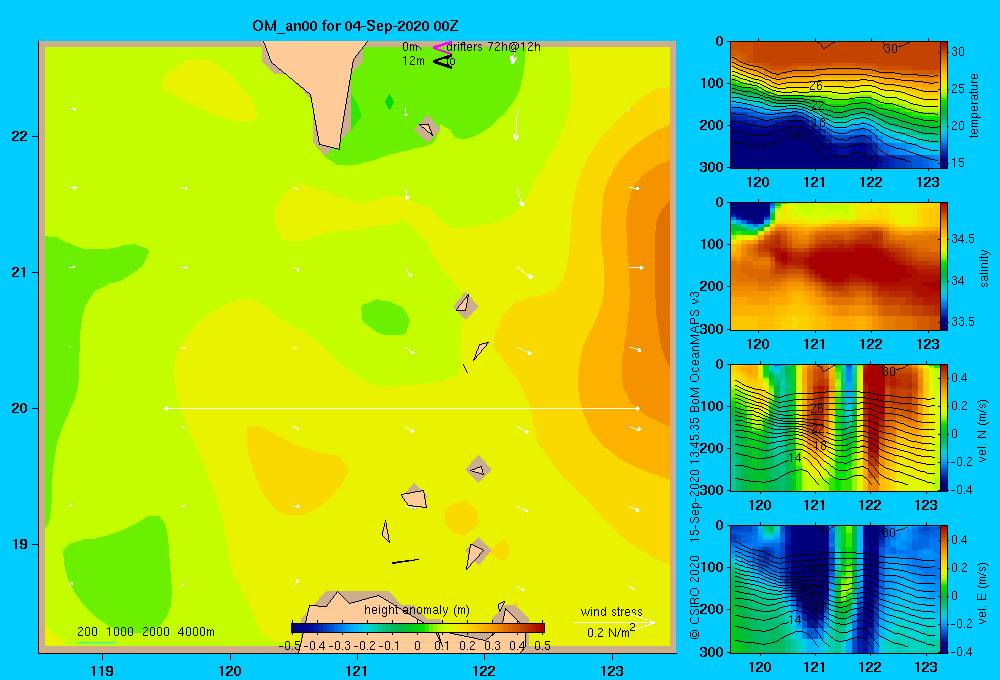
Task: Open the eastward velocity section panel
Action: click(834, 589)
